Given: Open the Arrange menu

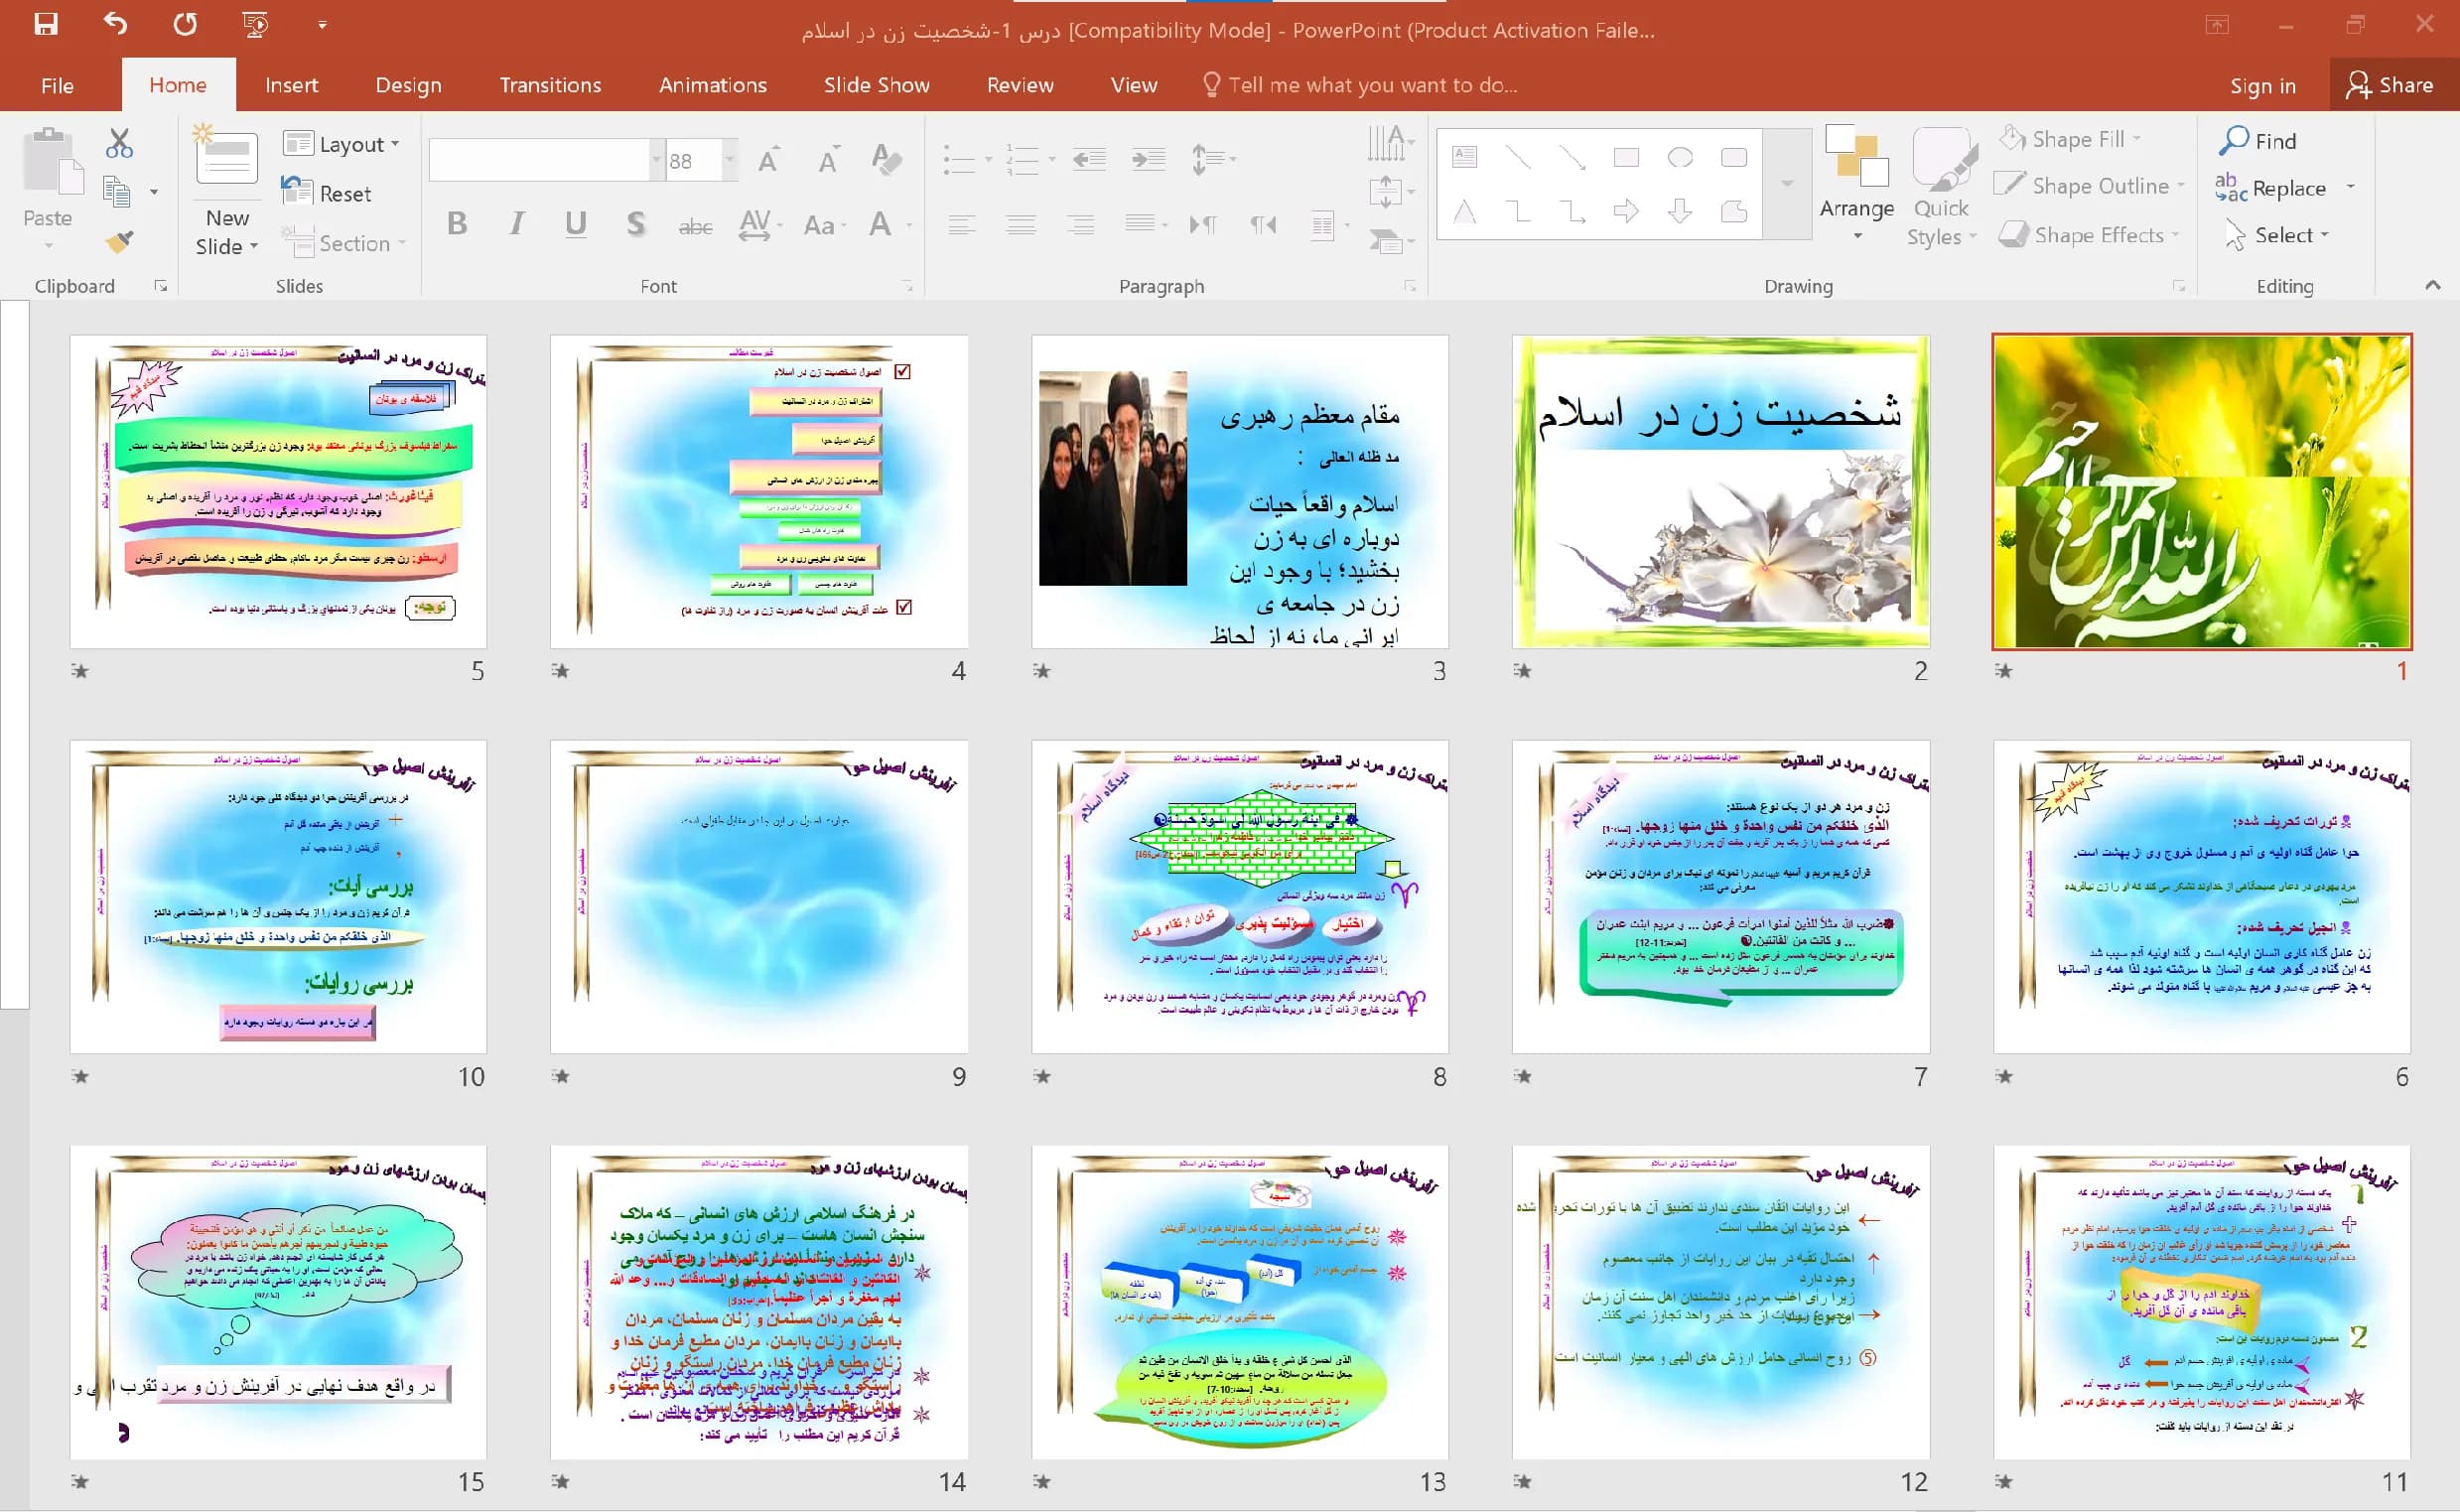Looking at the screenshot, I should pos(1856,183).
